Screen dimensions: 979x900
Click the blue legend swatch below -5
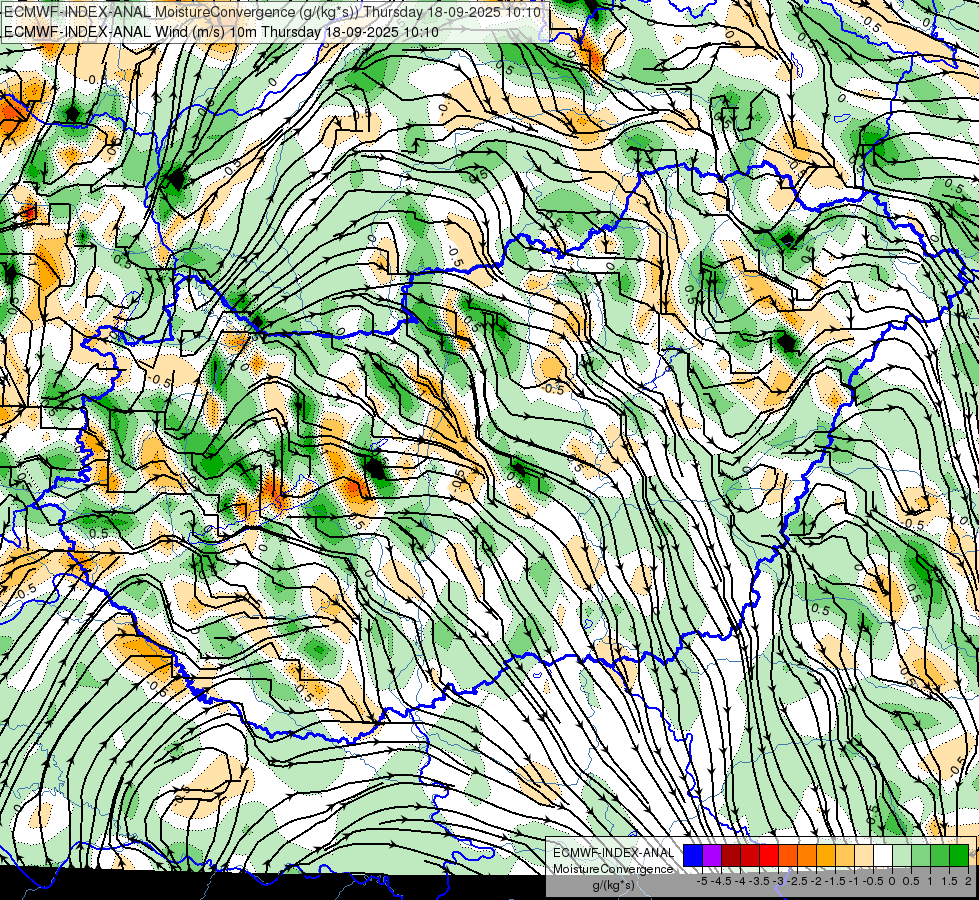coord(693,855)
